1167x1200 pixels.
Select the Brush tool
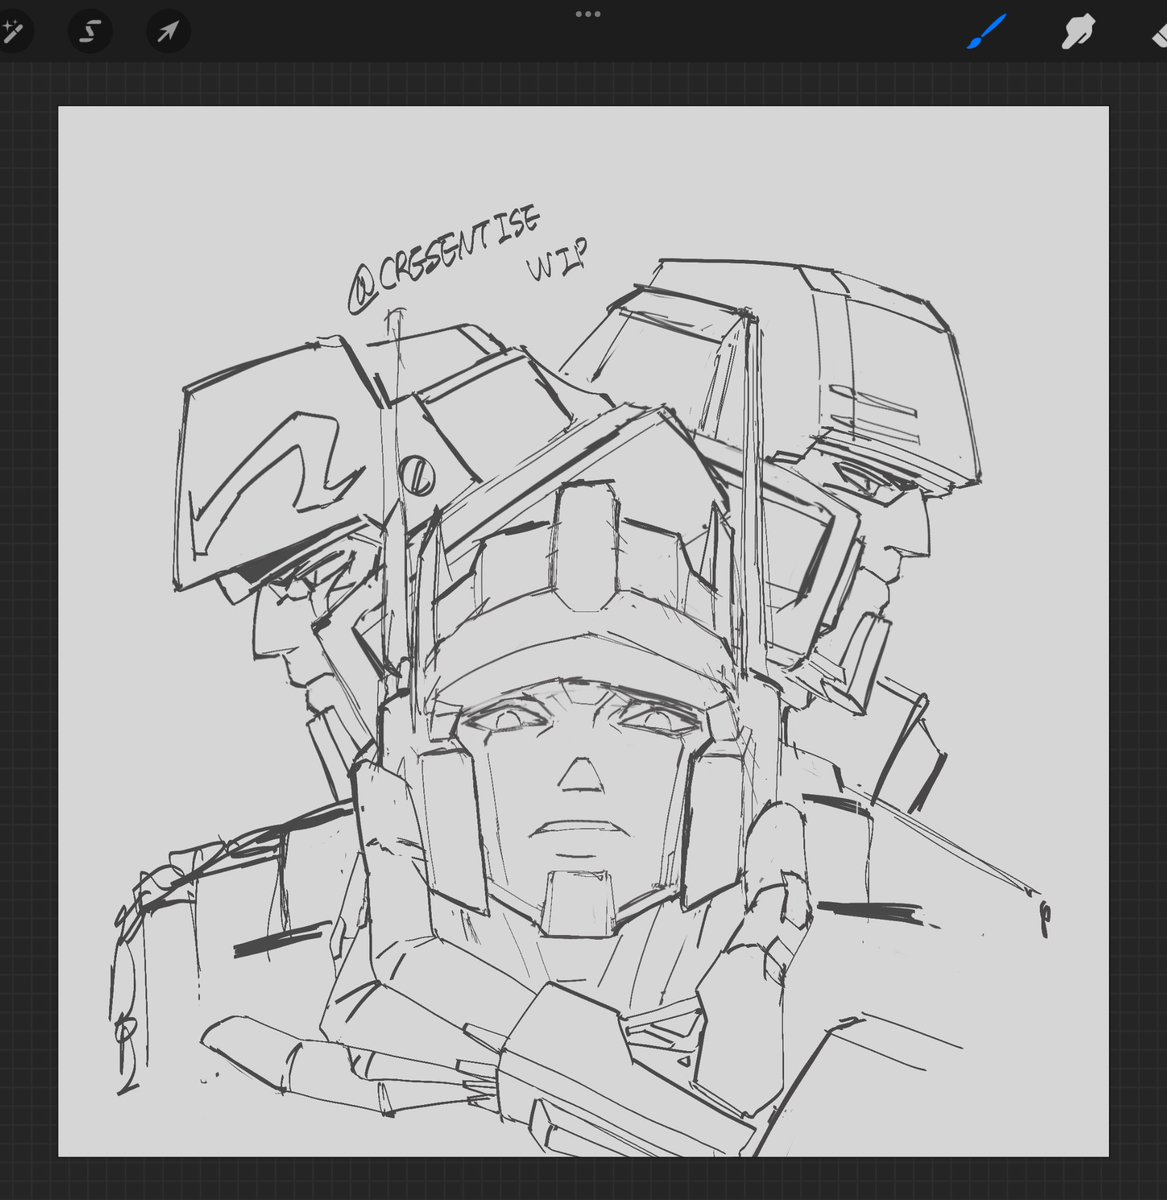[987, 32]
